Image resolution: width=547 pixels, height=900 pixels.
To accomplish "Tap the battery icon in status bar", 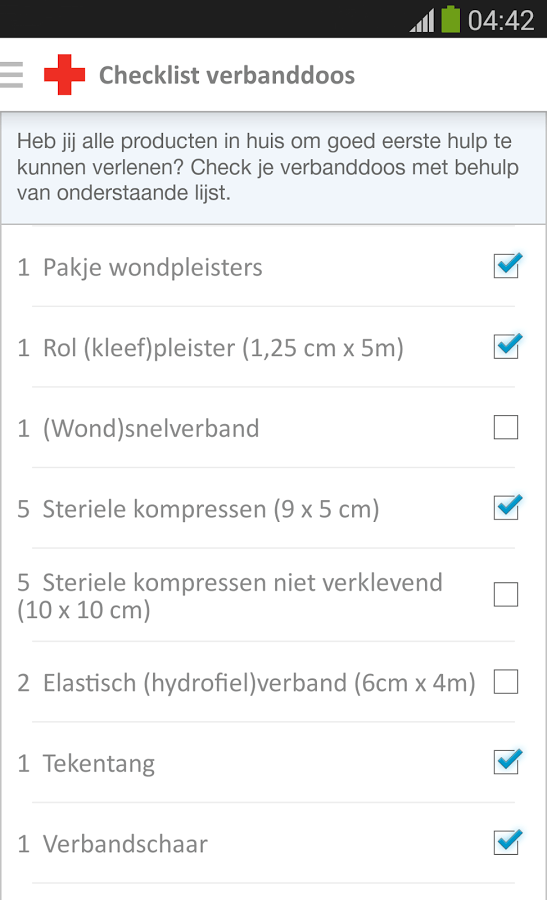I will pyautogui.click(x=451, y=19).
